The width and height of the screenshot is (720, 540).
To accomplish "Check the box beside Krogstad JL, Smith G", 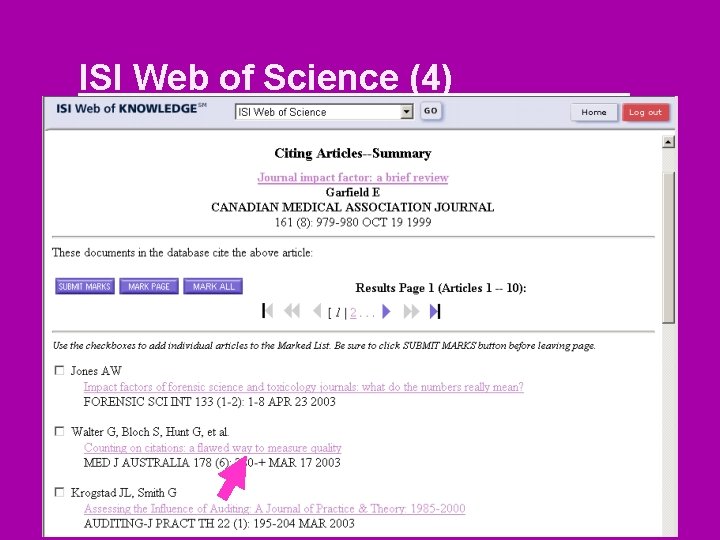I will point(59,492).
